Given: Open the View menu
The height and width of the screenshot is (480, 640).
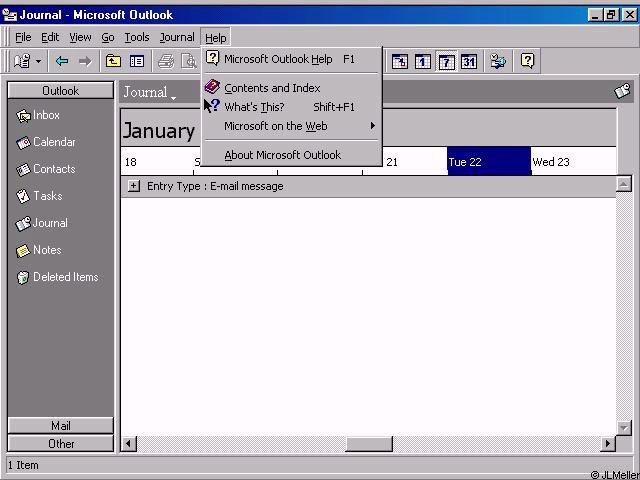Looking at the screenshot, I should coord(80,38).
